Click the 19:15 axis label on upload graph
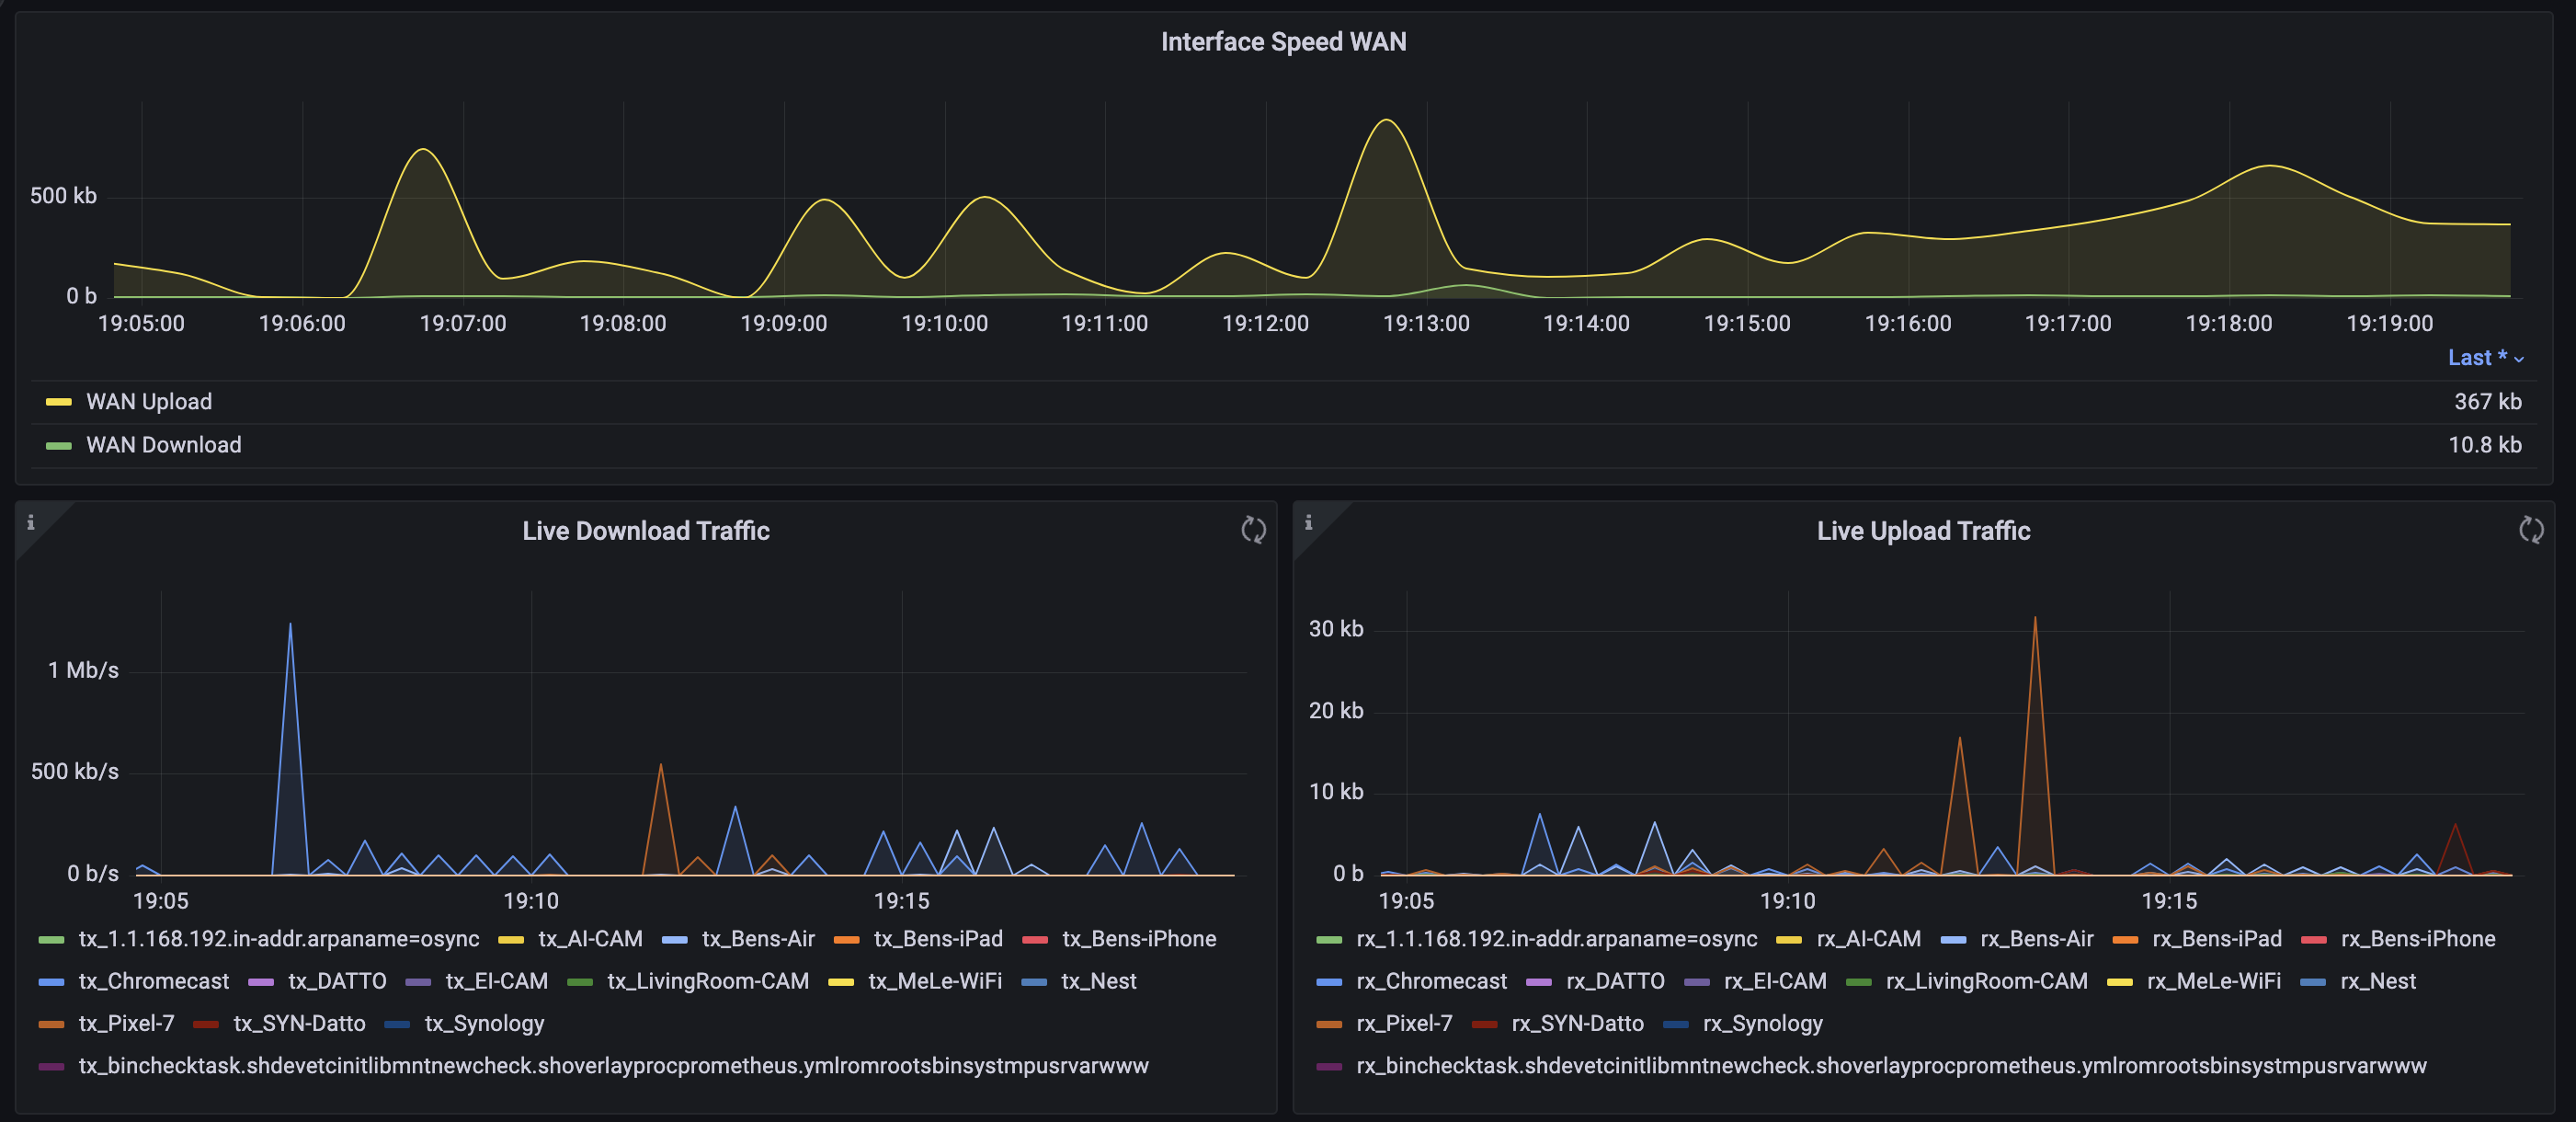The image size is (2576, 1122). (x=2169, y=901)
